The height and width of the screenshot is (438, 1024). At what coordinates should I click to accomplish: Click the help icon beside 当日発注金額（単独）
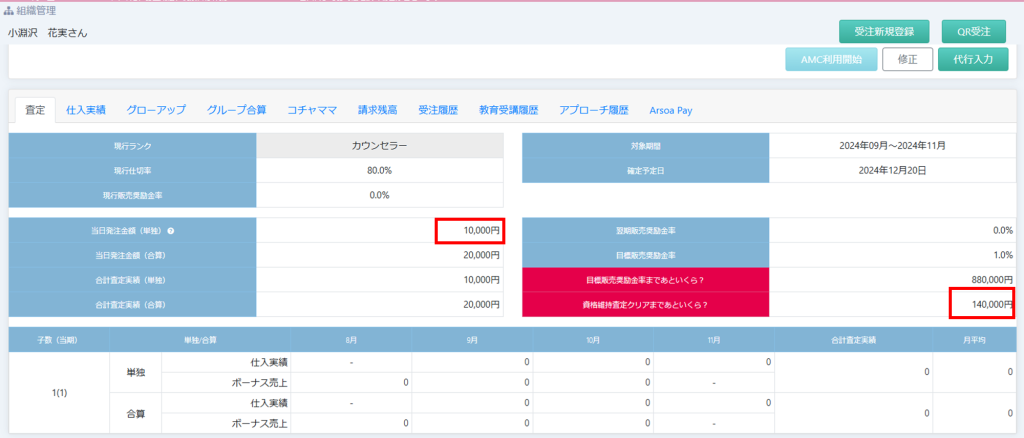pos(171,231)
